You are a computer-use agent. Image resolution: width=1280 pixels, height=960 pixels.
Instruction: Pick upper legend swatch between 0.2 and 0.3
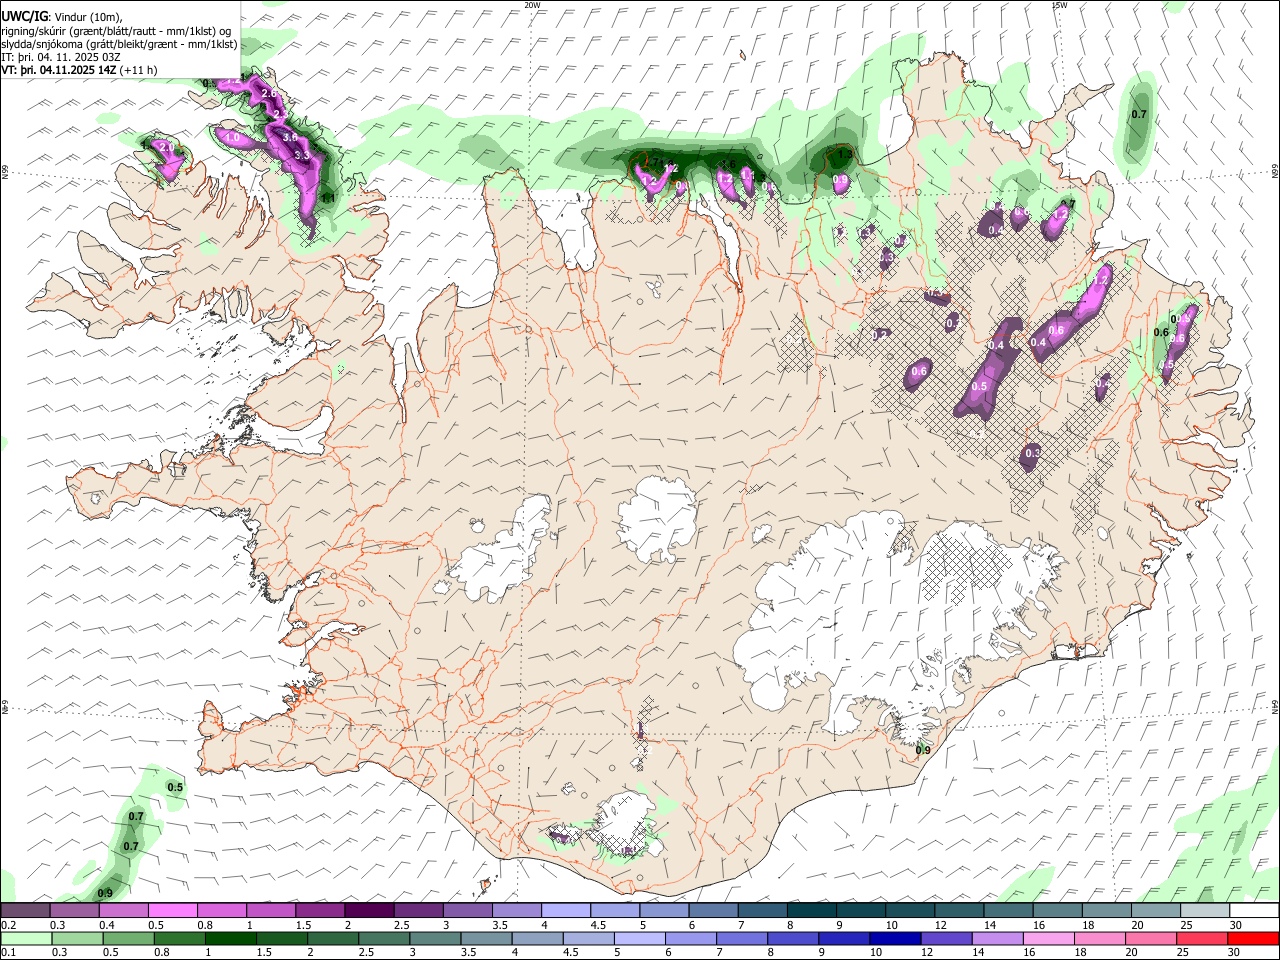coord(25,911)
